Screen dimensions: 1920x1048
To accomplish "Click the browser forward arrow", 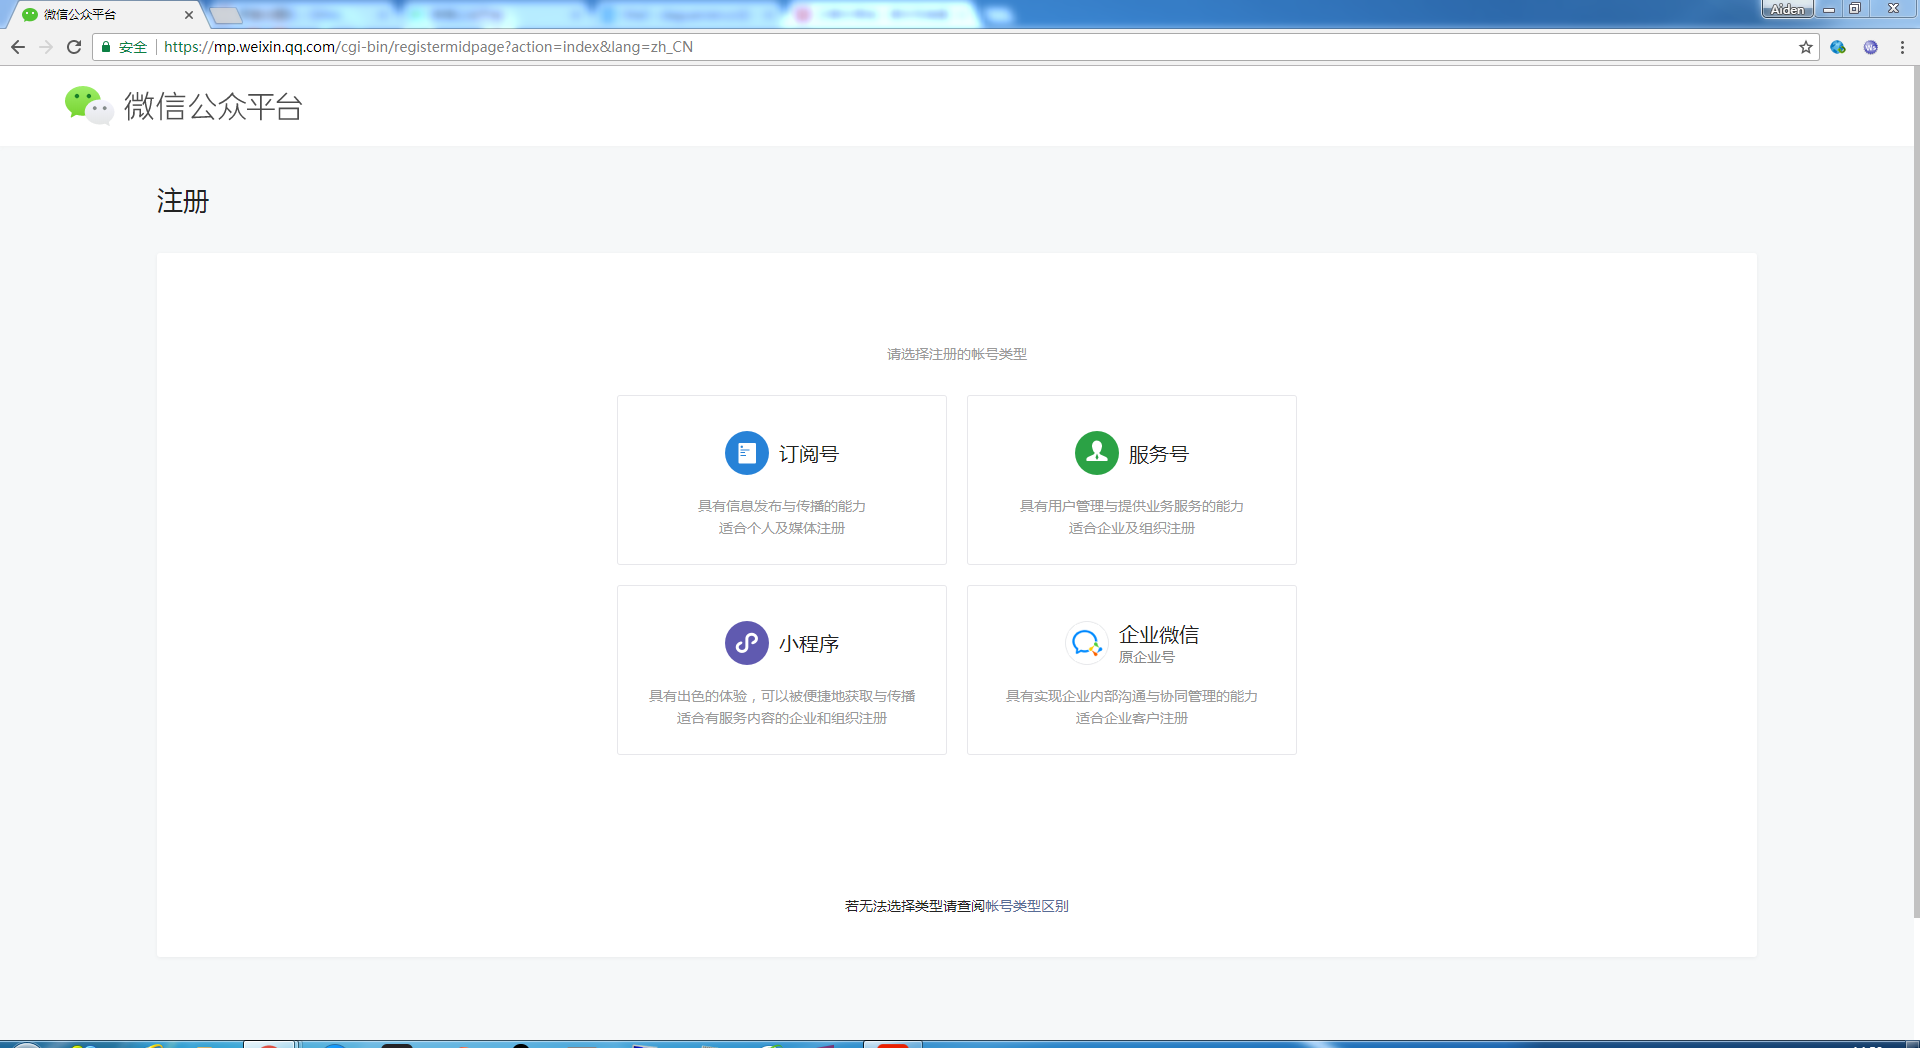I will point(46,47).
